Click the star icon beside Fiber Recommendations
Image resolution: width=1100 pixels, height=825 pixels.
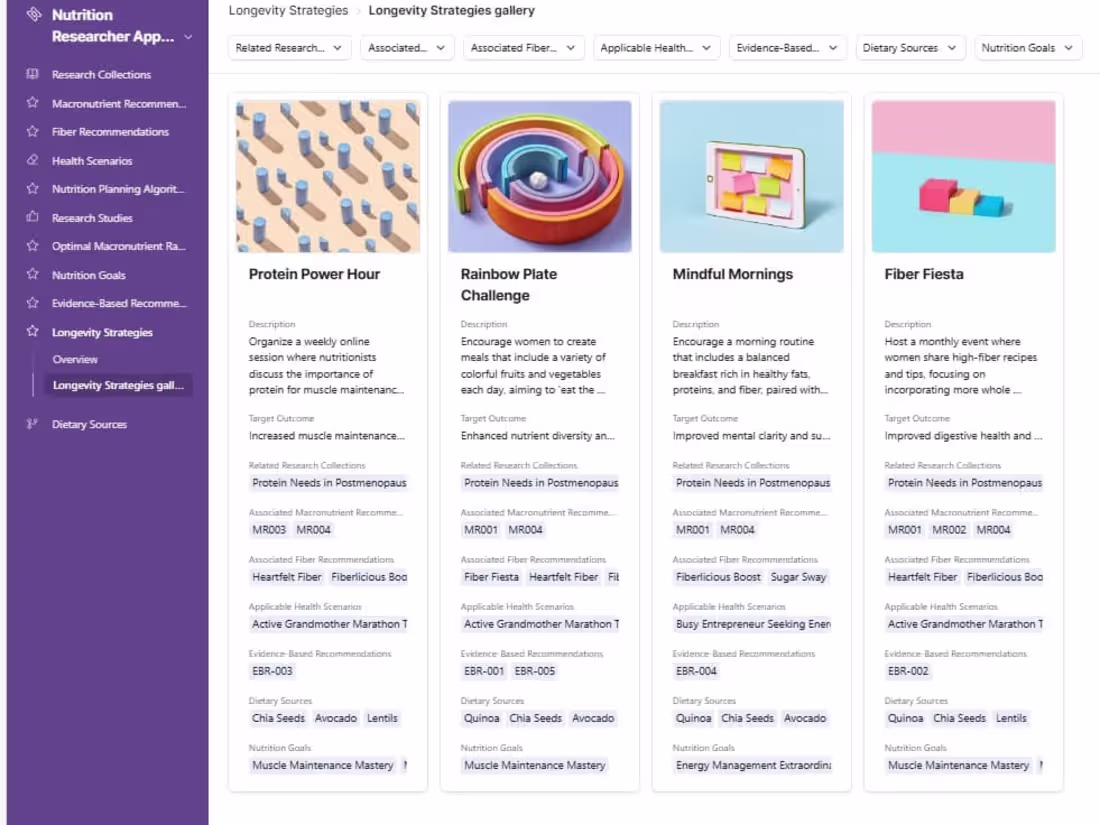[32, 131]
